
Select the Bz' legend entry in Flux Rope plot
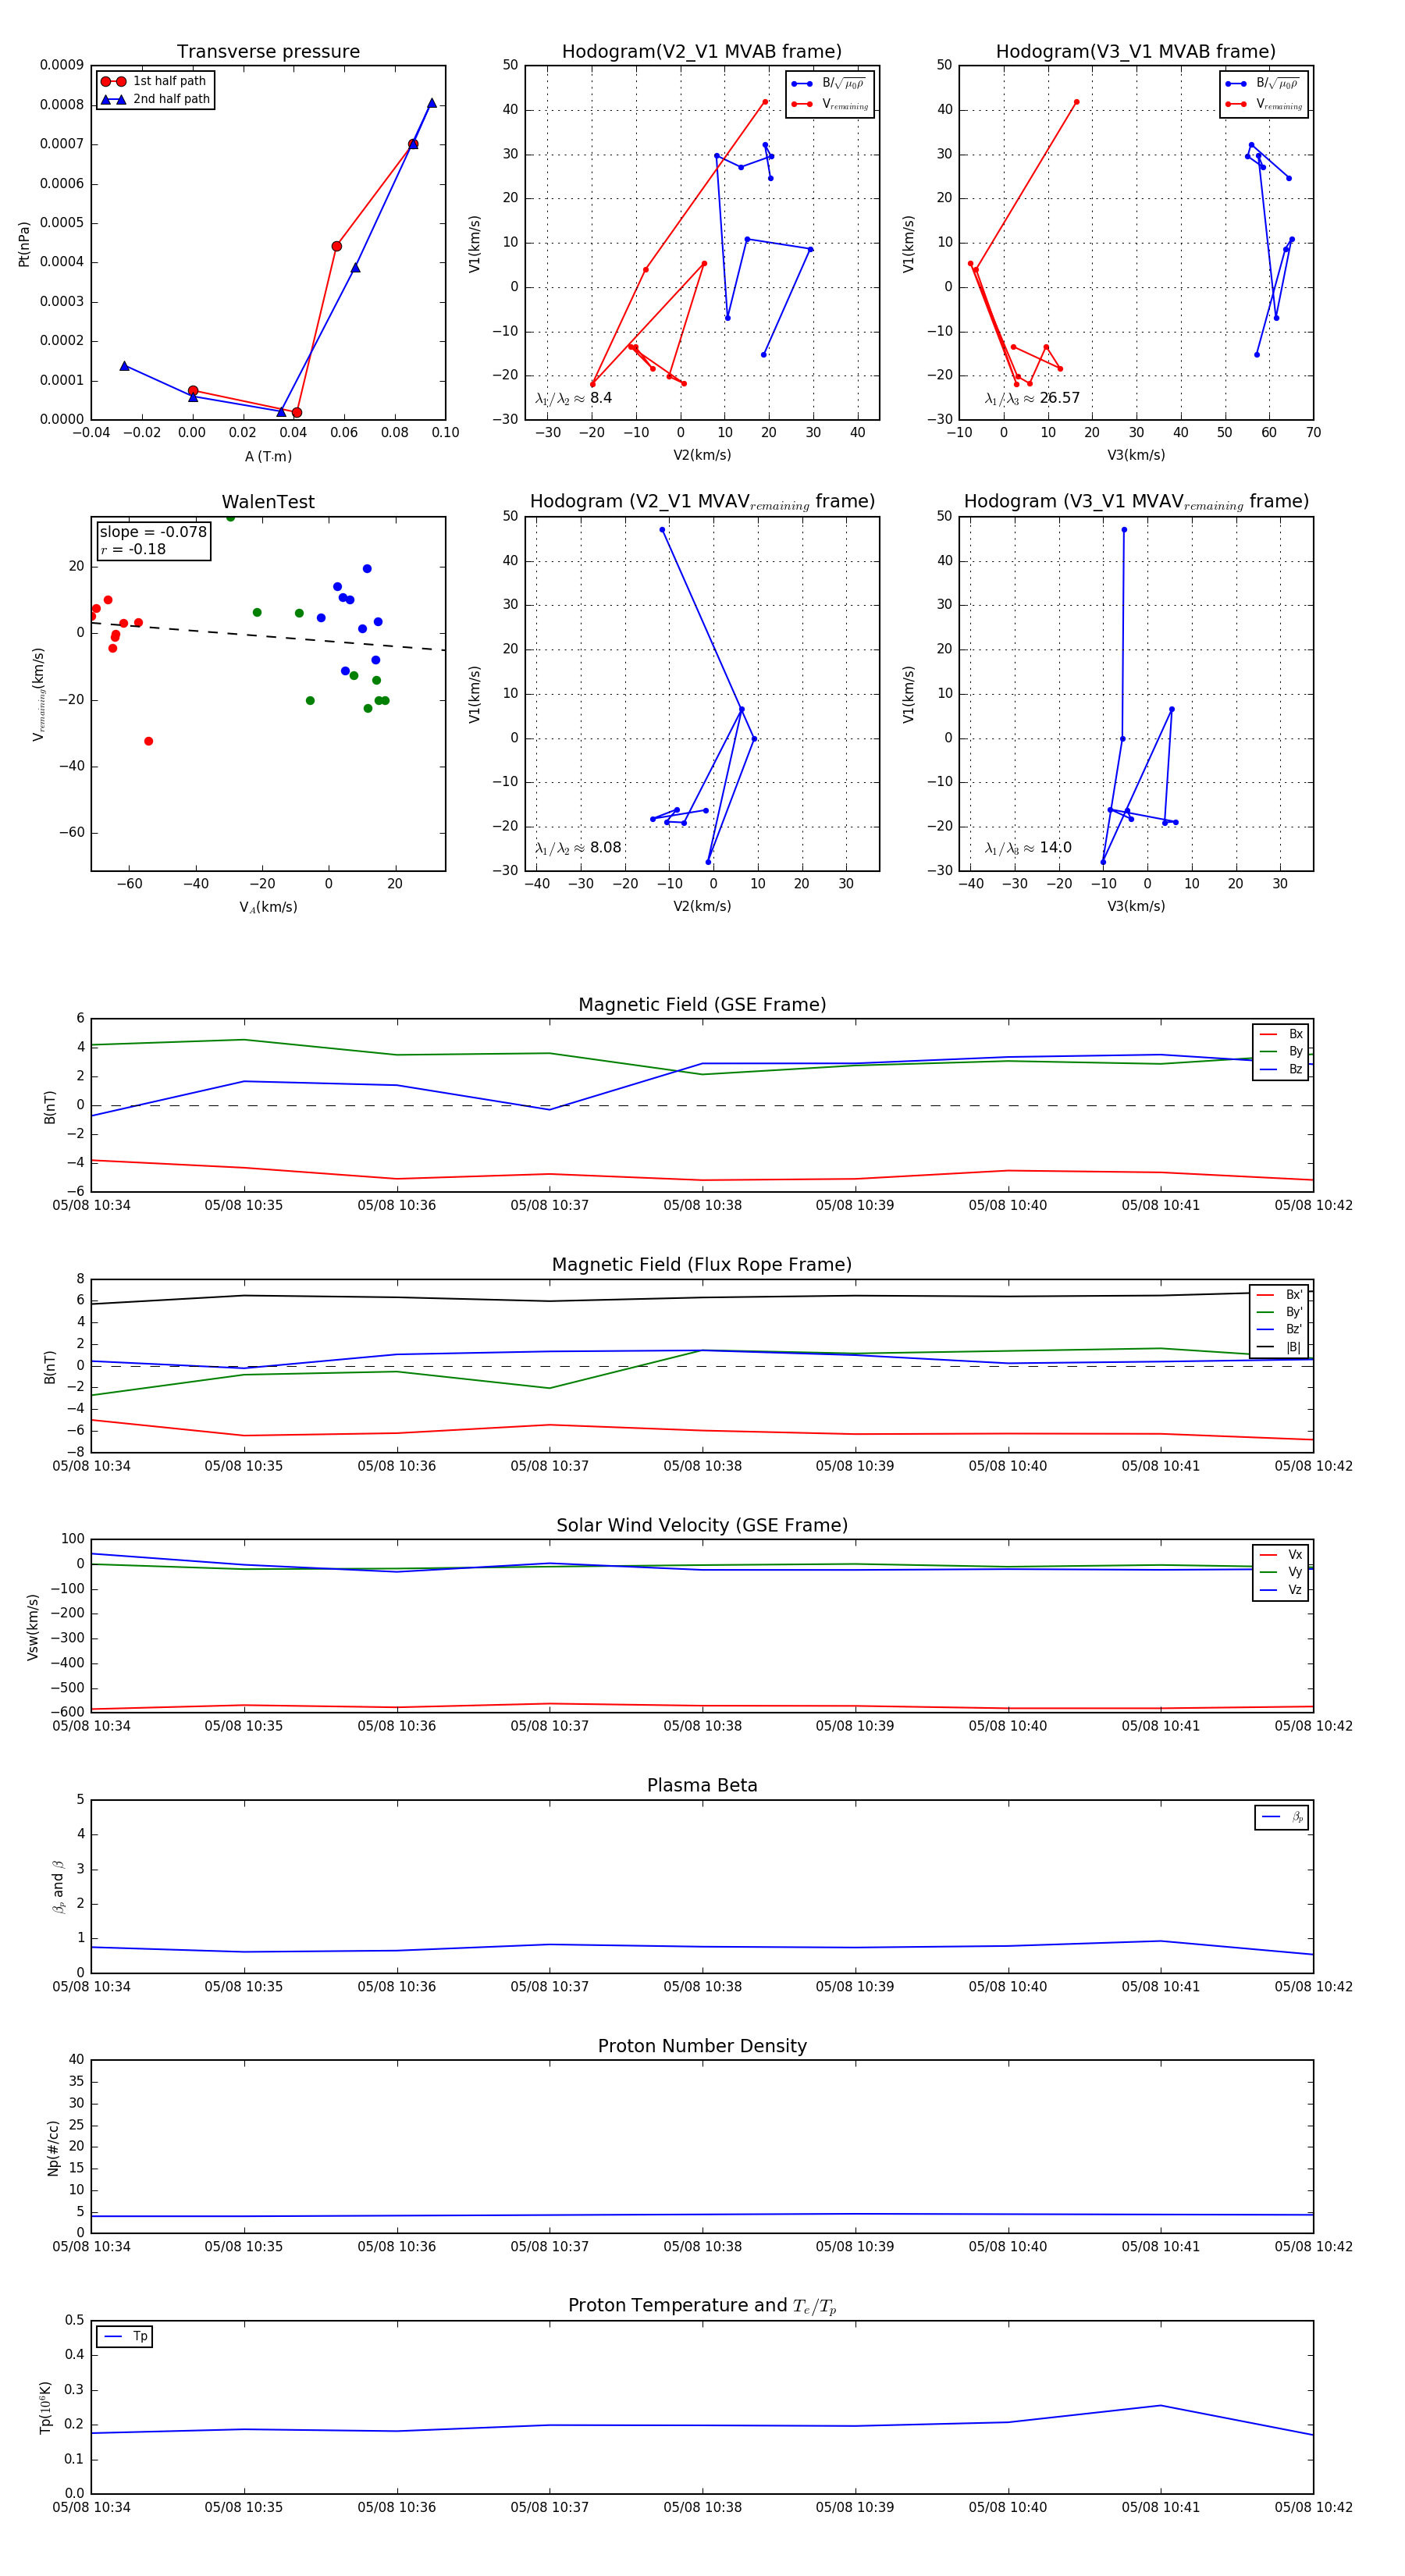(x=1279, y=1330)
